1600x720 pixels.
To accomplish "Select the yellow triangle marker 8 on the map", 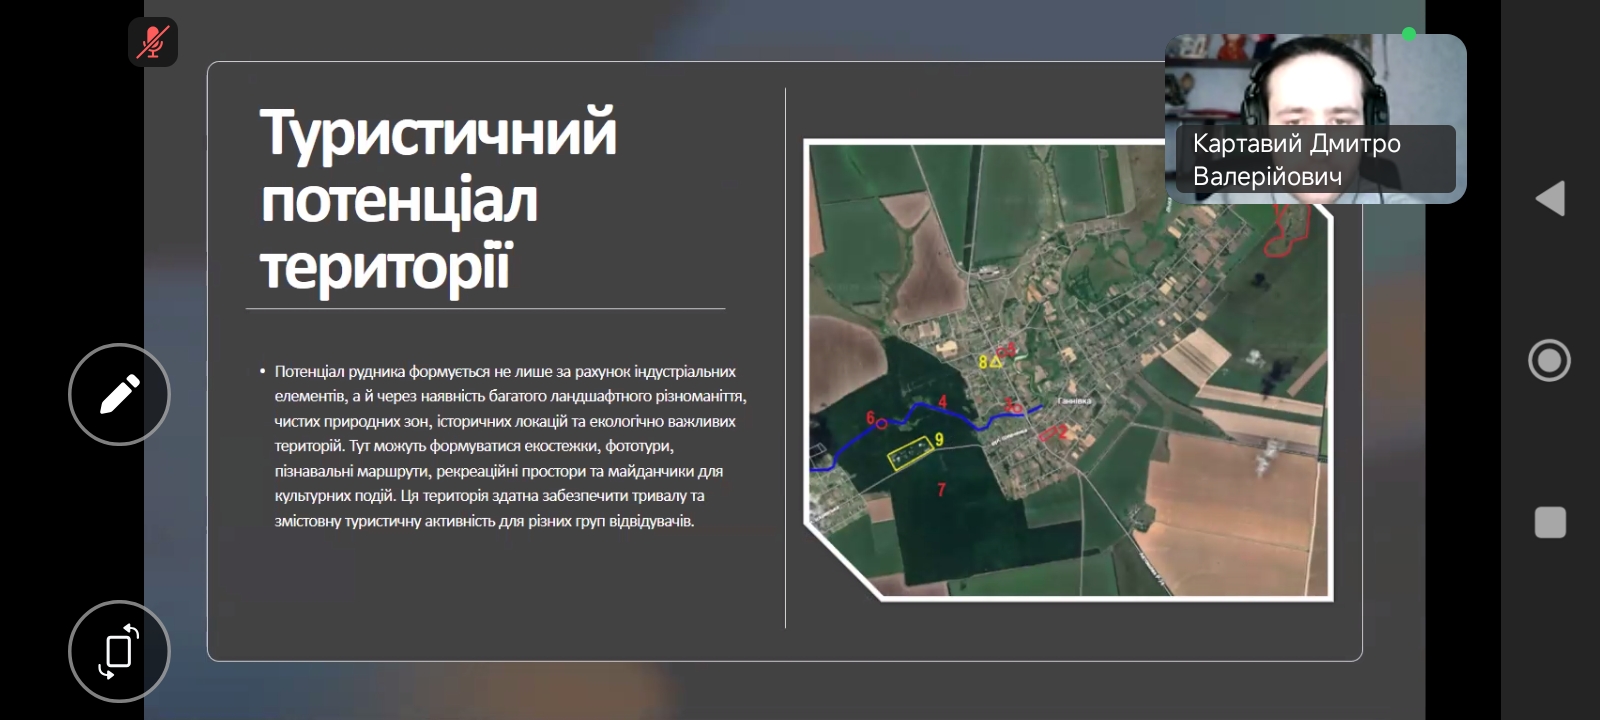I will click(x=996, y=361).
